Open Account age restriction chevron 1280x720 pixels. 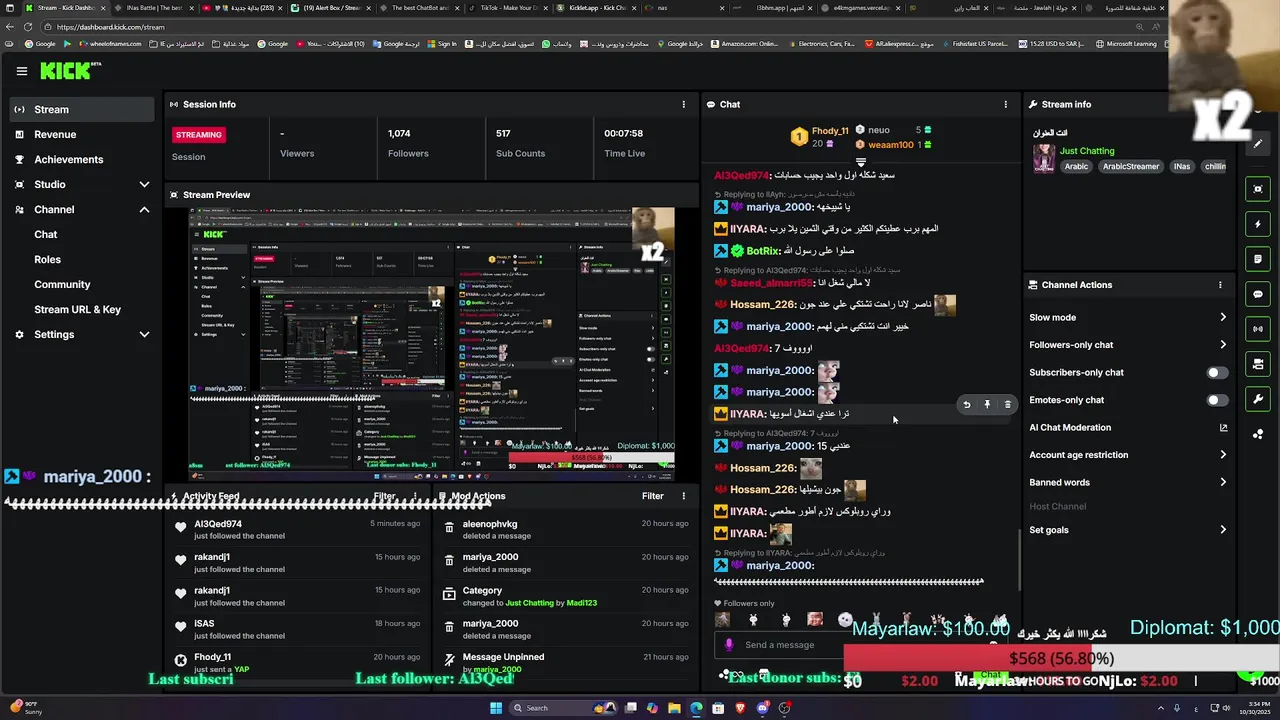click(1222, 455)
